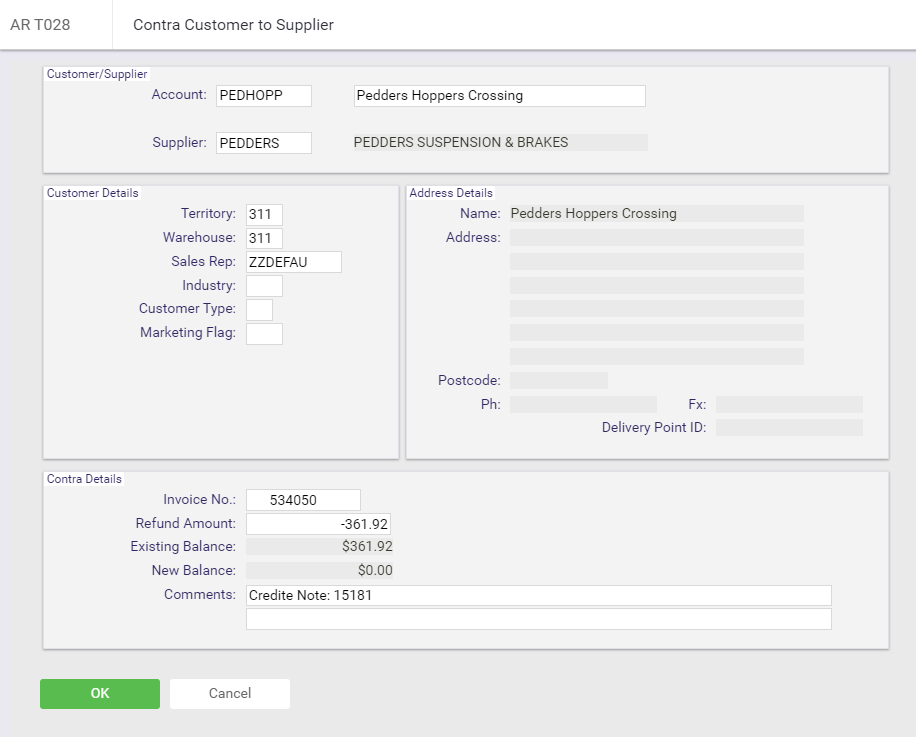
Task: Click the empty Industry field
Action: point(264,286)
